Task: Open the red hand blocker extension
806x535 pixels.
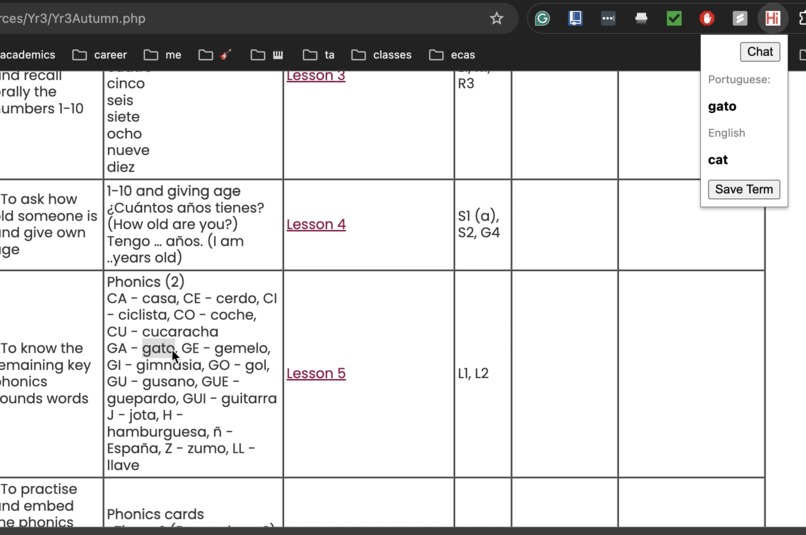Action: [707, 19]
